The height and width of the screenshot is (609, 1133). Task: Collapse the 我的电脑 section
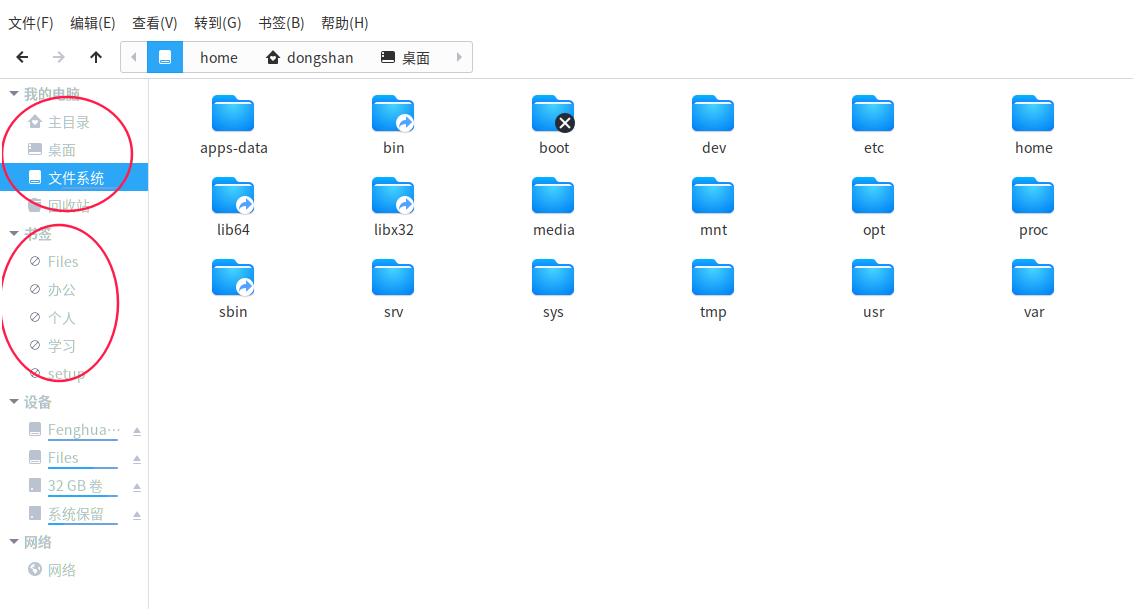point(14,92)
